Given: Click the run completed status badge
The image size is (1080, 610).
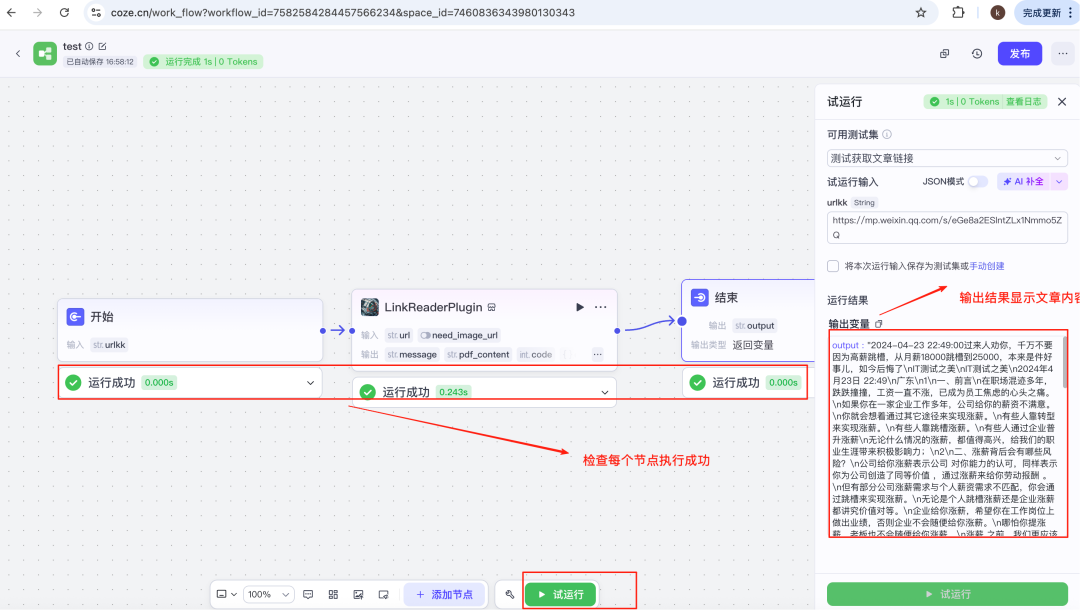Looking at the screenshot, I should [x=203, y=61].
